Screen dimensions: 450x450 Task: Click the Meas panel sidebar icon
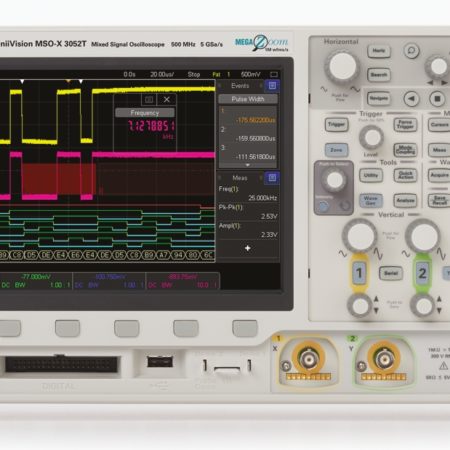[x=272, y=178]
